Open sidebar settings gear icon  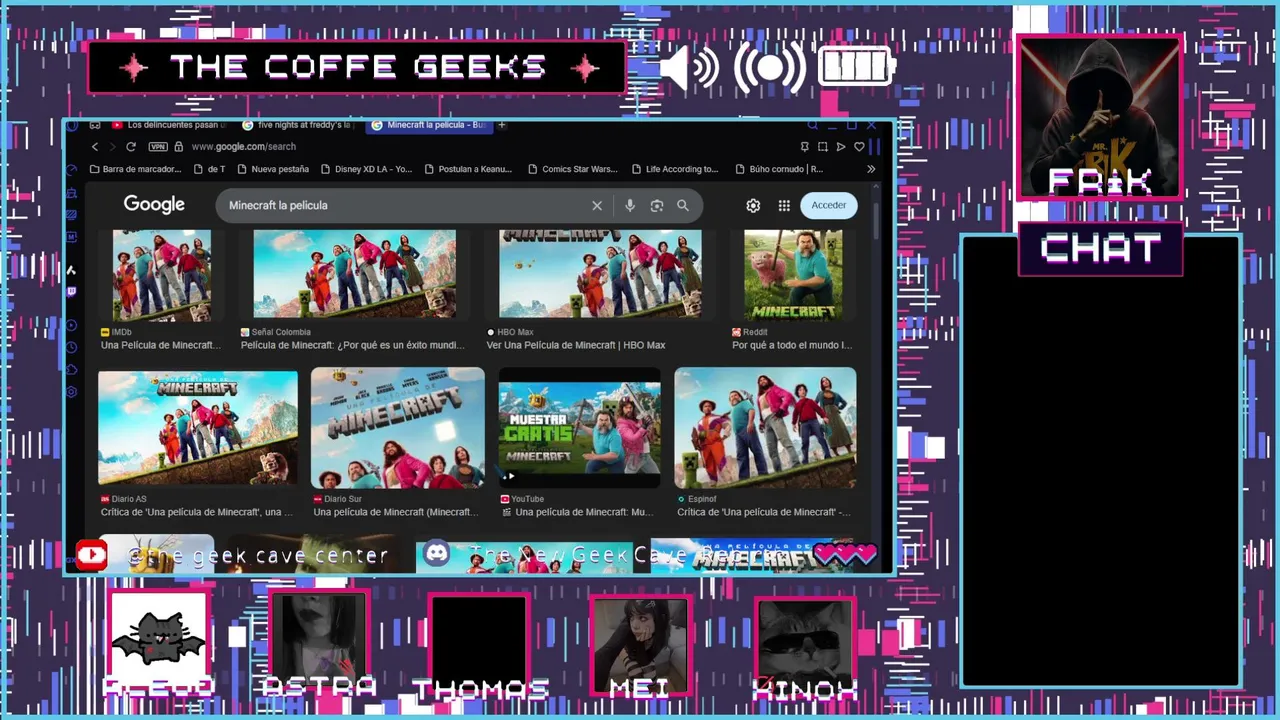[71, 391]
